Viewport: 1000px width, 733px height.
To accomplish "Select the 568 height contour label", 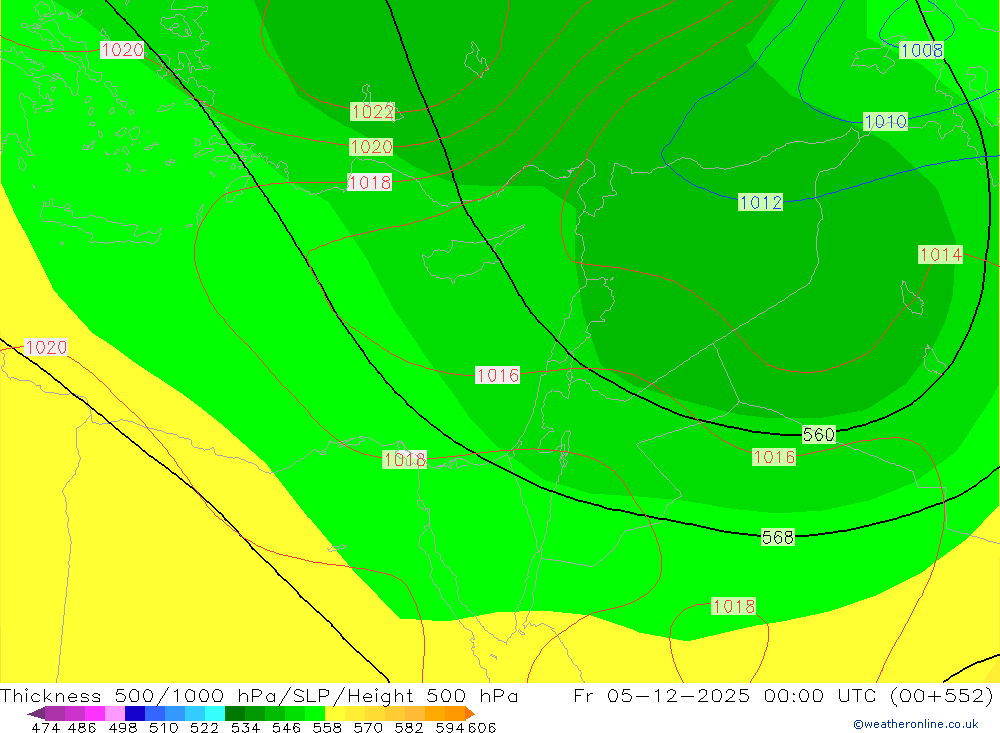I will coord(778,537).
